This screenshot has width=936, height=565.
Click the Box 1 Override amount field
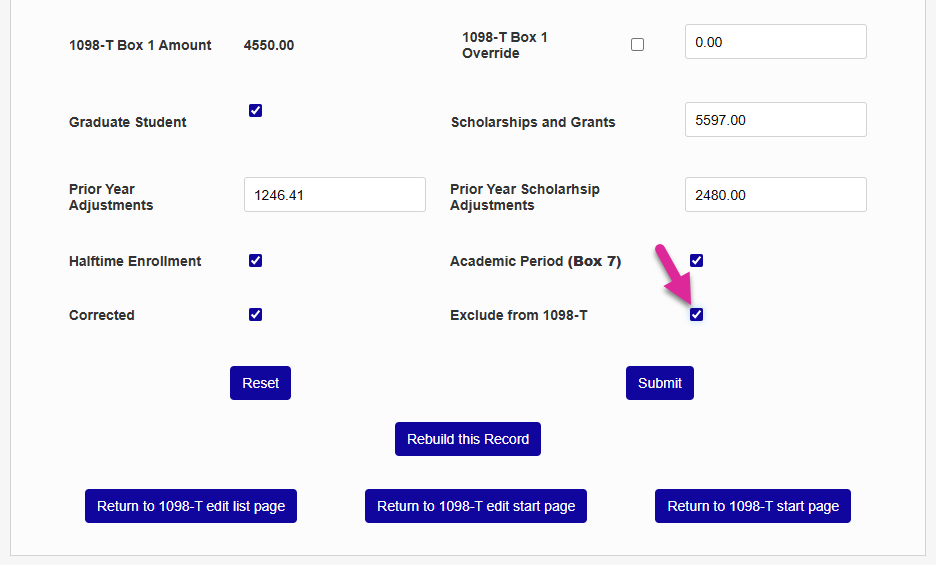point(775,42)
